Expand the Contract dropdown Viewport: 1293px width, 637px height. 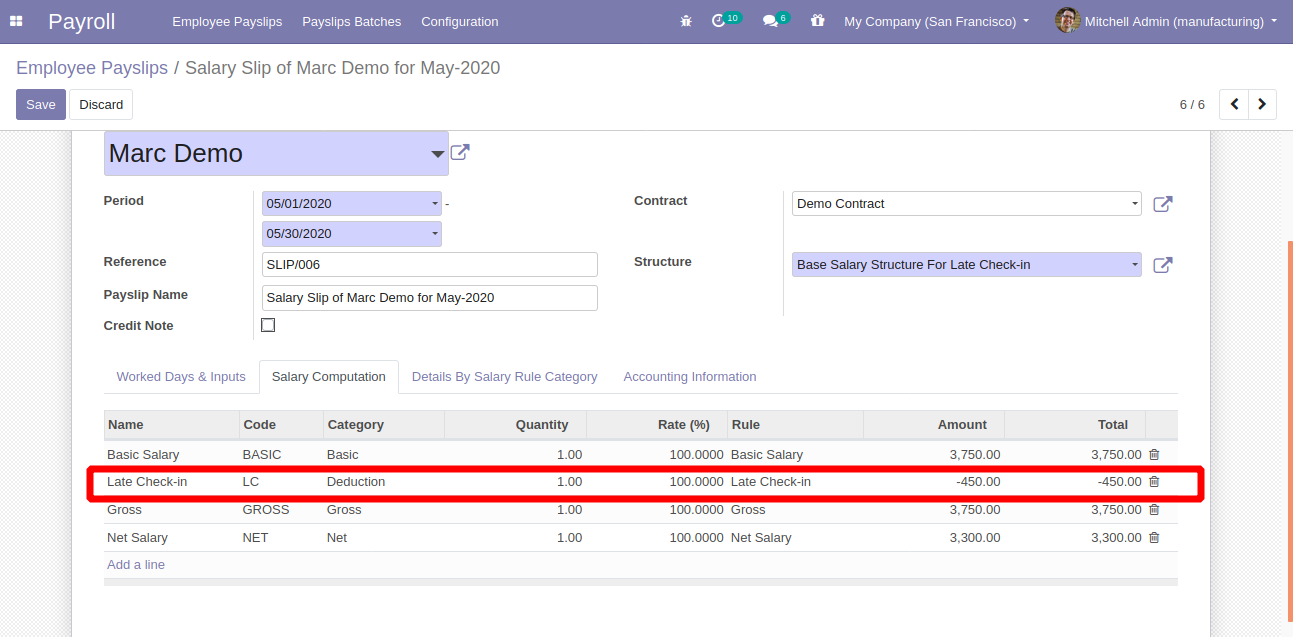coord(1135,204)
